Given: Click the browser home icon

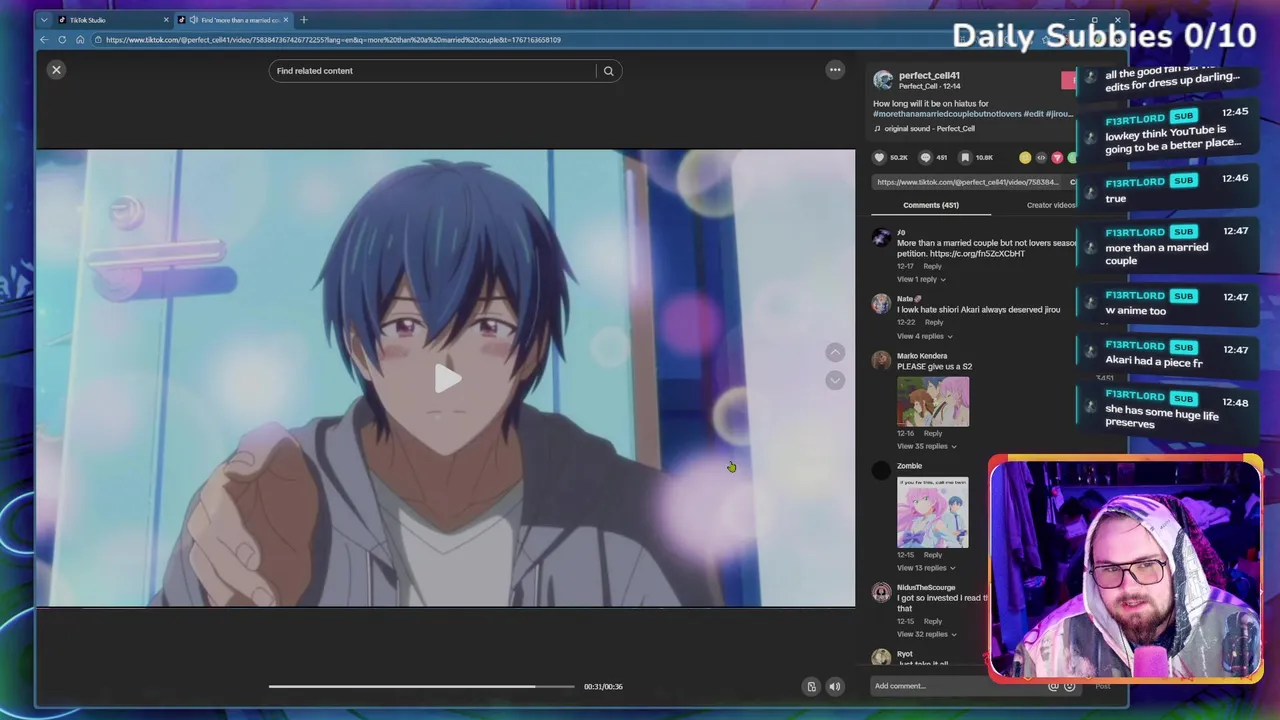Looking at the screenshot, I should pos(80,40).
